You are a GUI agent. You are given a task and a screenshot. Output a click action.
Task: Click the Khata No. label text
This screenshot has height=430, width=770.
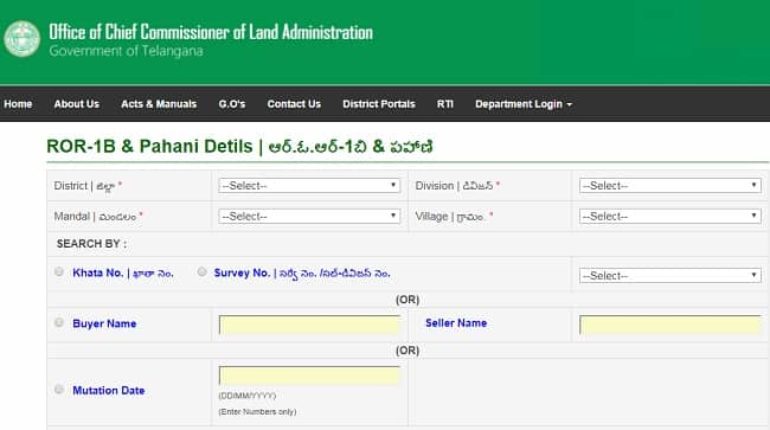[123, 273]
